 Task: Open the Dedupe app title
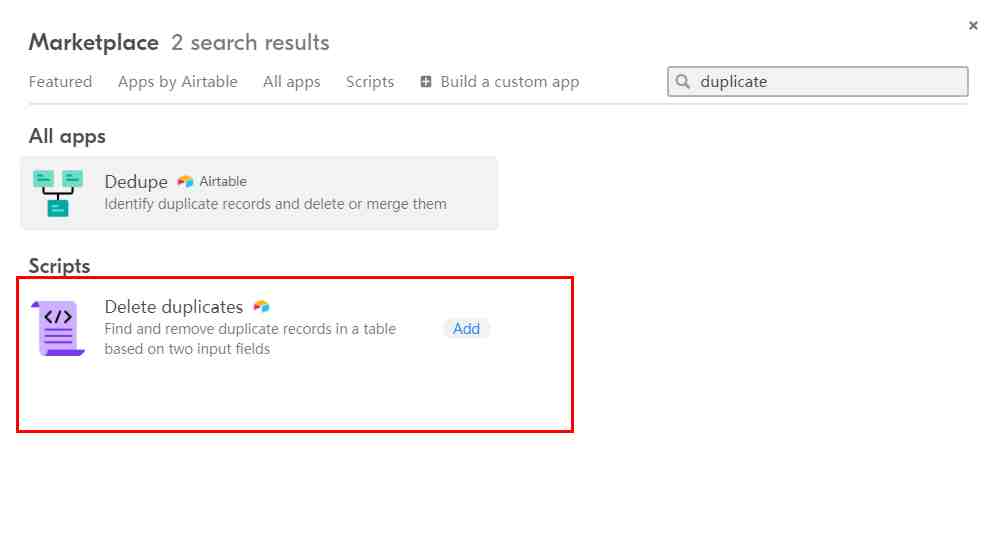click(136, 181)
